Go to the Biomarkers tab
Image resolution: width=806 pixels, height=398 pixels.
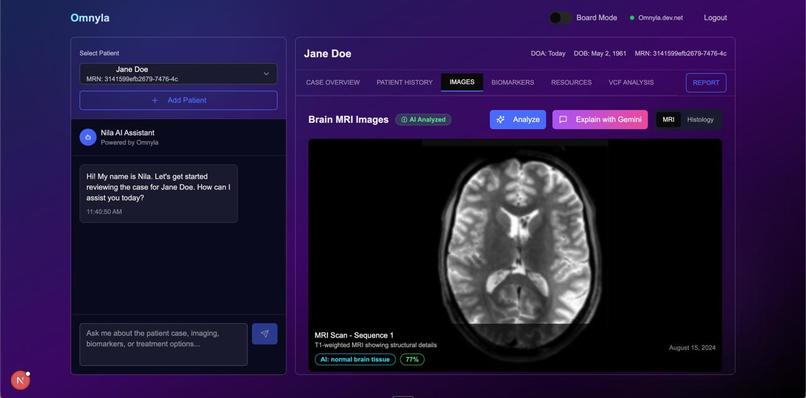512,82
